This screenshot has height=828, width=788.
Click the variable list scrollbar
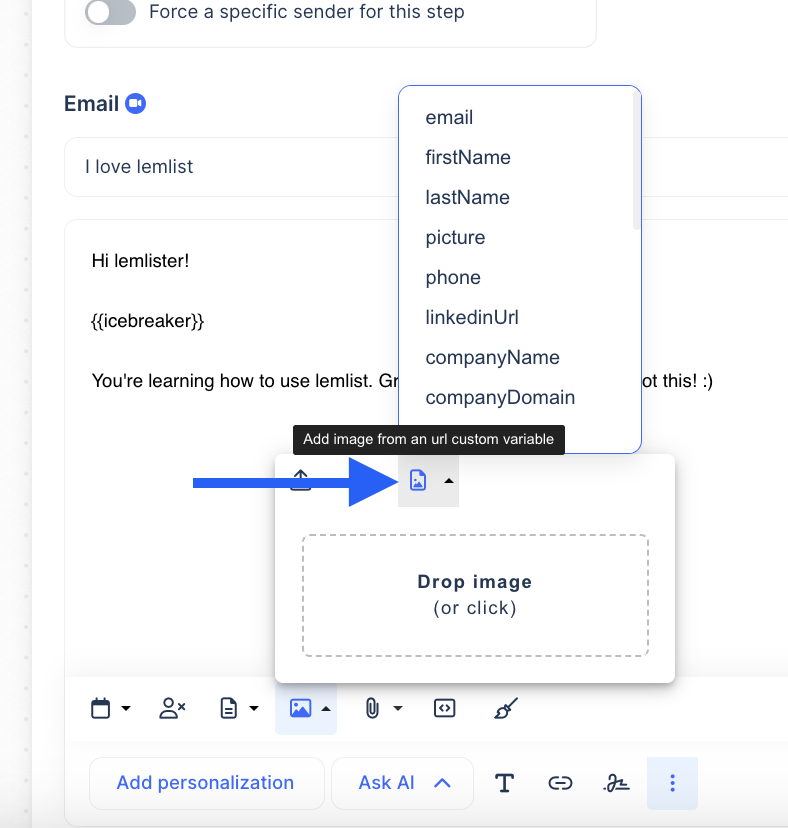point(636,161)
